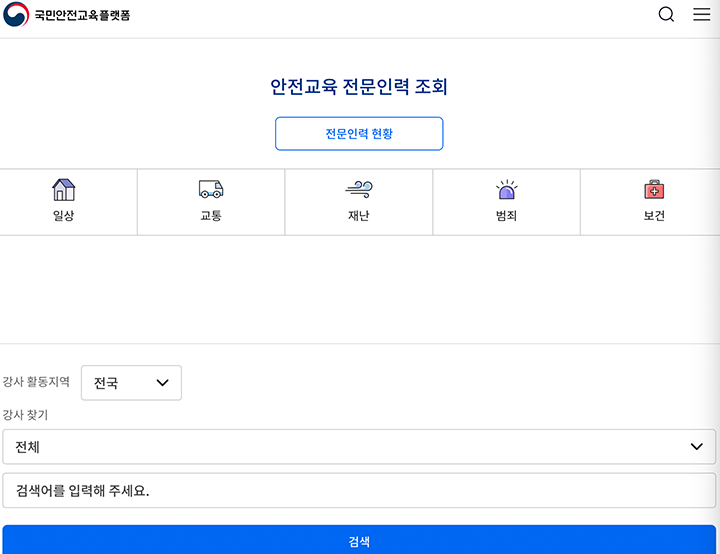Switch to the 일상 category tab

tap(68, 202)
